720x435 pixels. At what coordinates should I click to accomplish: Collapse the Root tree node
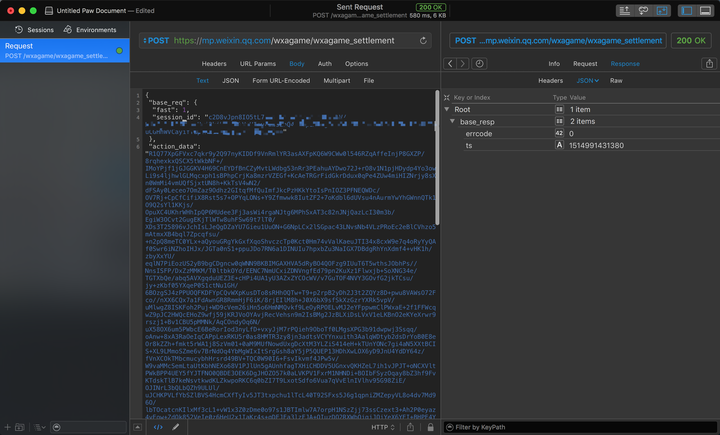tap(447, 109)
